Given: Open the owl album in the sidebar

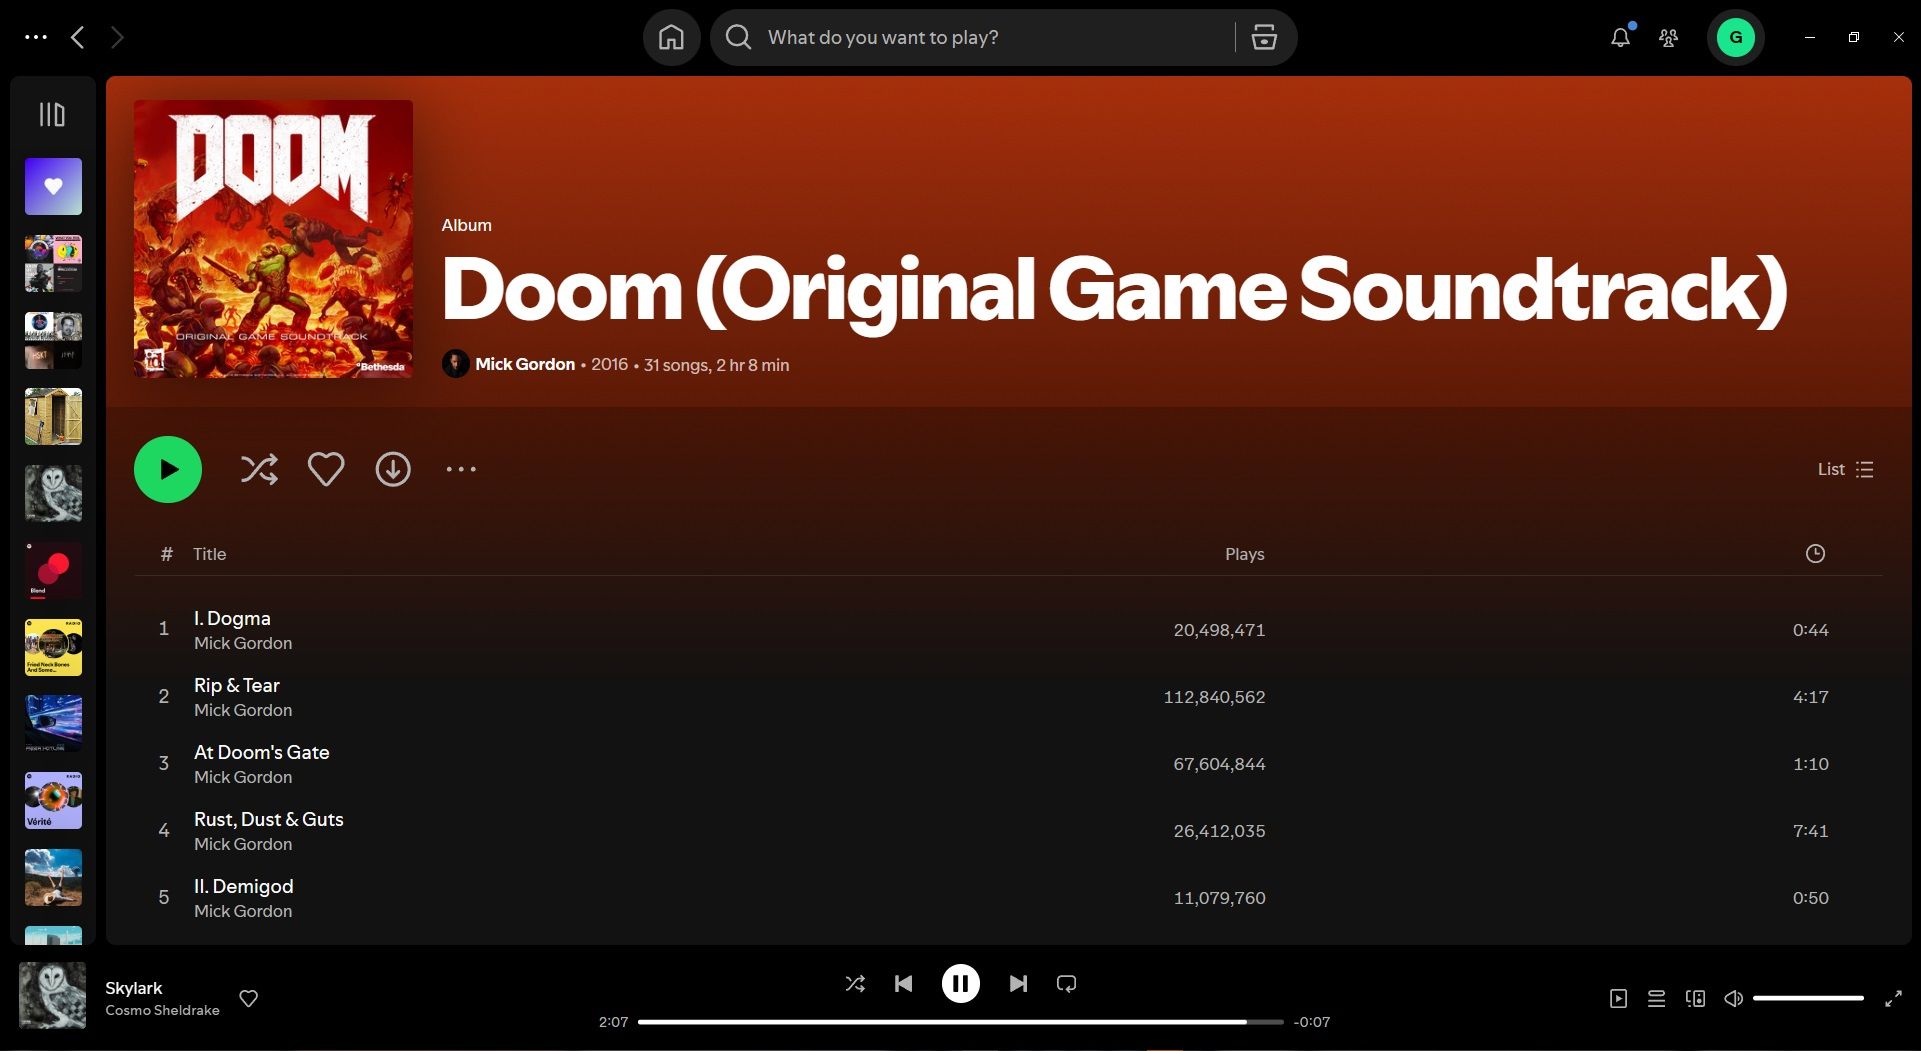Looking at the screenshot, I should tap(53, 493).
